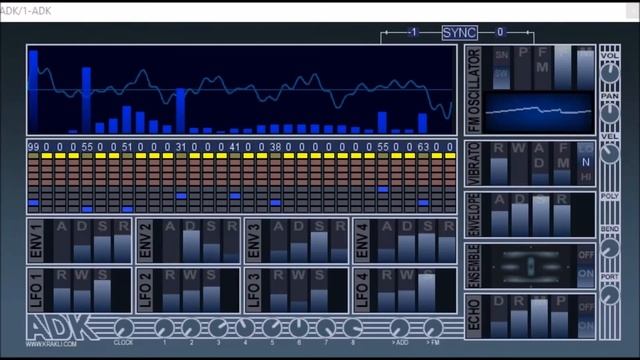Image resolution: width=640 pixels, height=360 pixels.
Task: Click knob 7 in bottom row
Action: click(326, 328)
